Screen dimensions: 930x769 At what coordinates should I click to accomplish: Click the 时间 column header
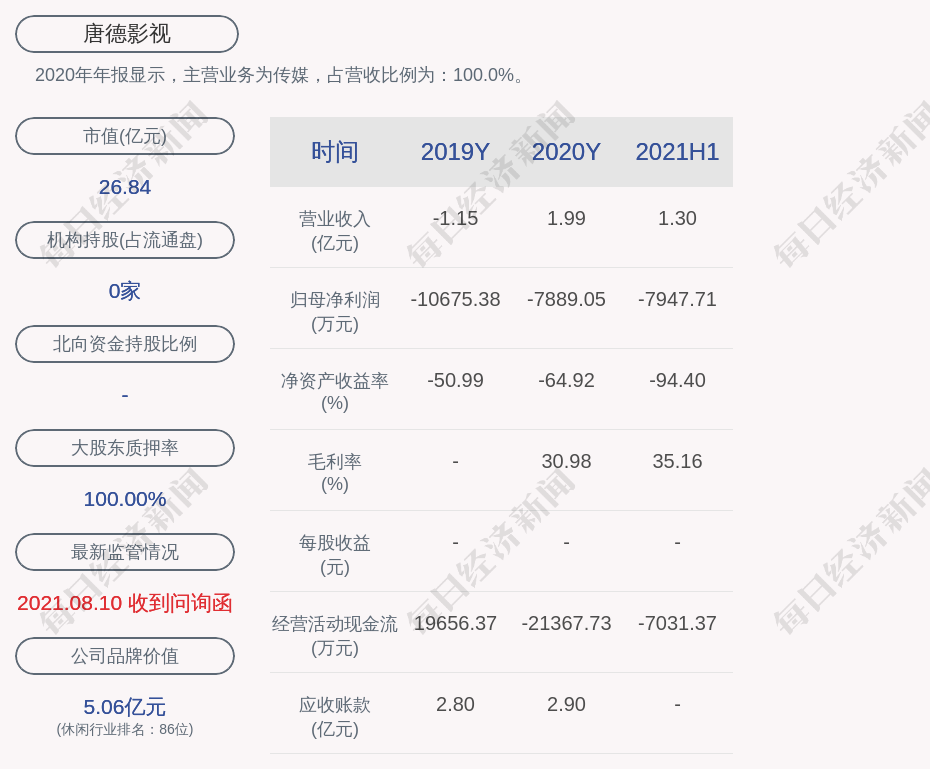tap(335, 152)
